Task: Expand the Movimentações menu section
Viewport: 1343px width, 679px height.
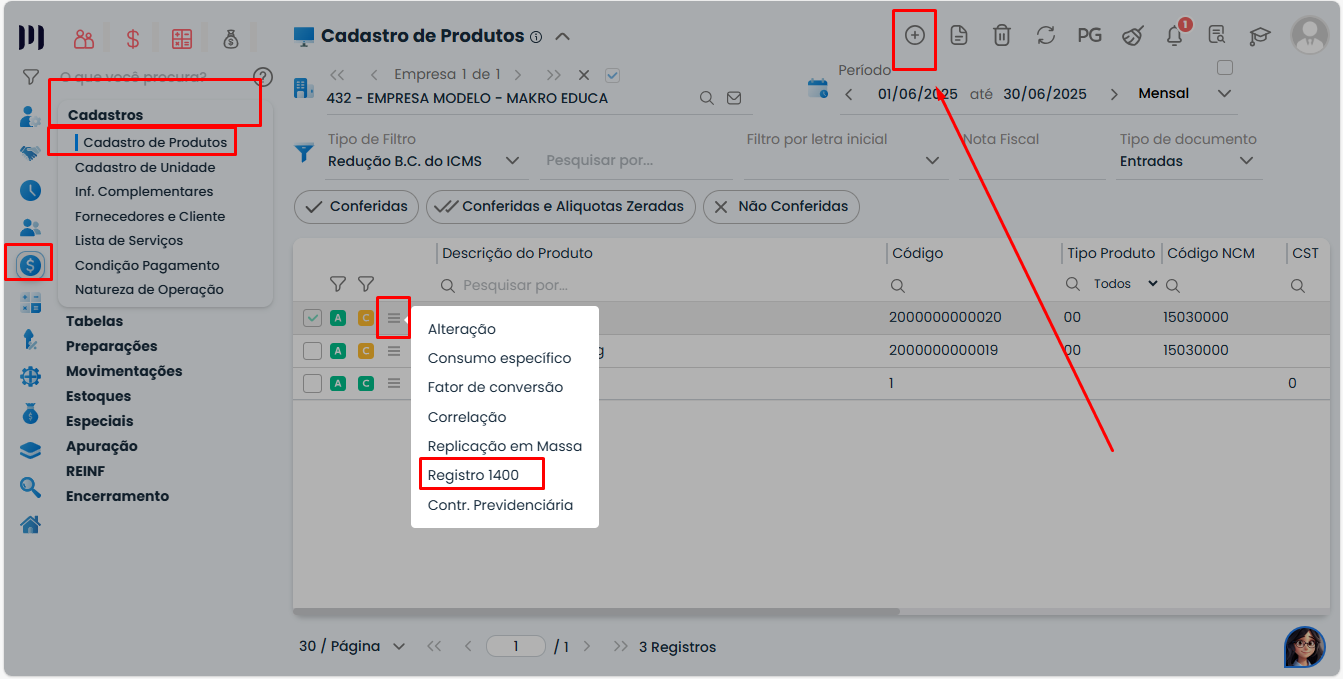Action: click(124, 371)
